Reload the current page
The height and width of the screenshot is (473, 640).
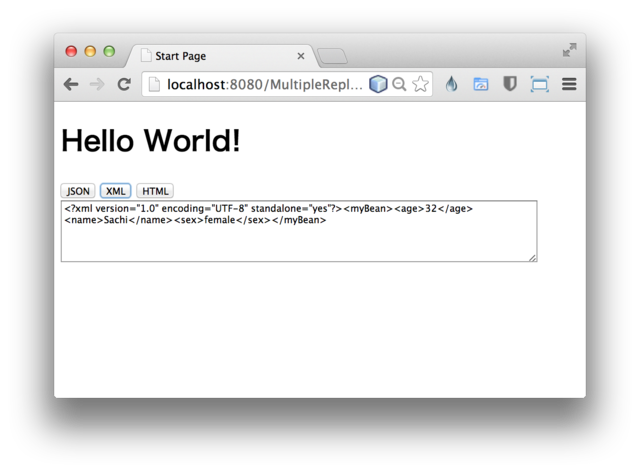coord(124,85)
